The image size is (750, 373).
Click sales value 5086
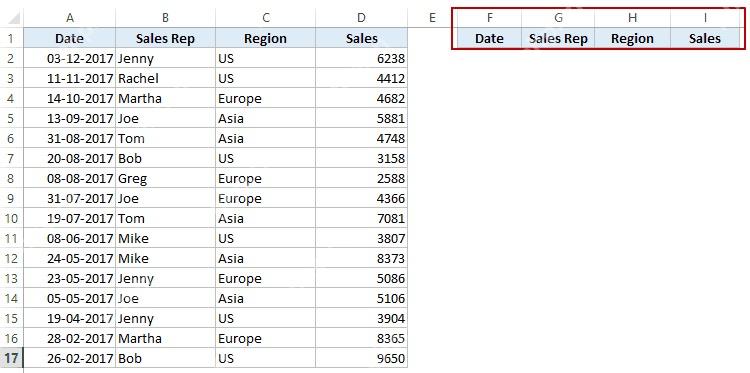362,278
